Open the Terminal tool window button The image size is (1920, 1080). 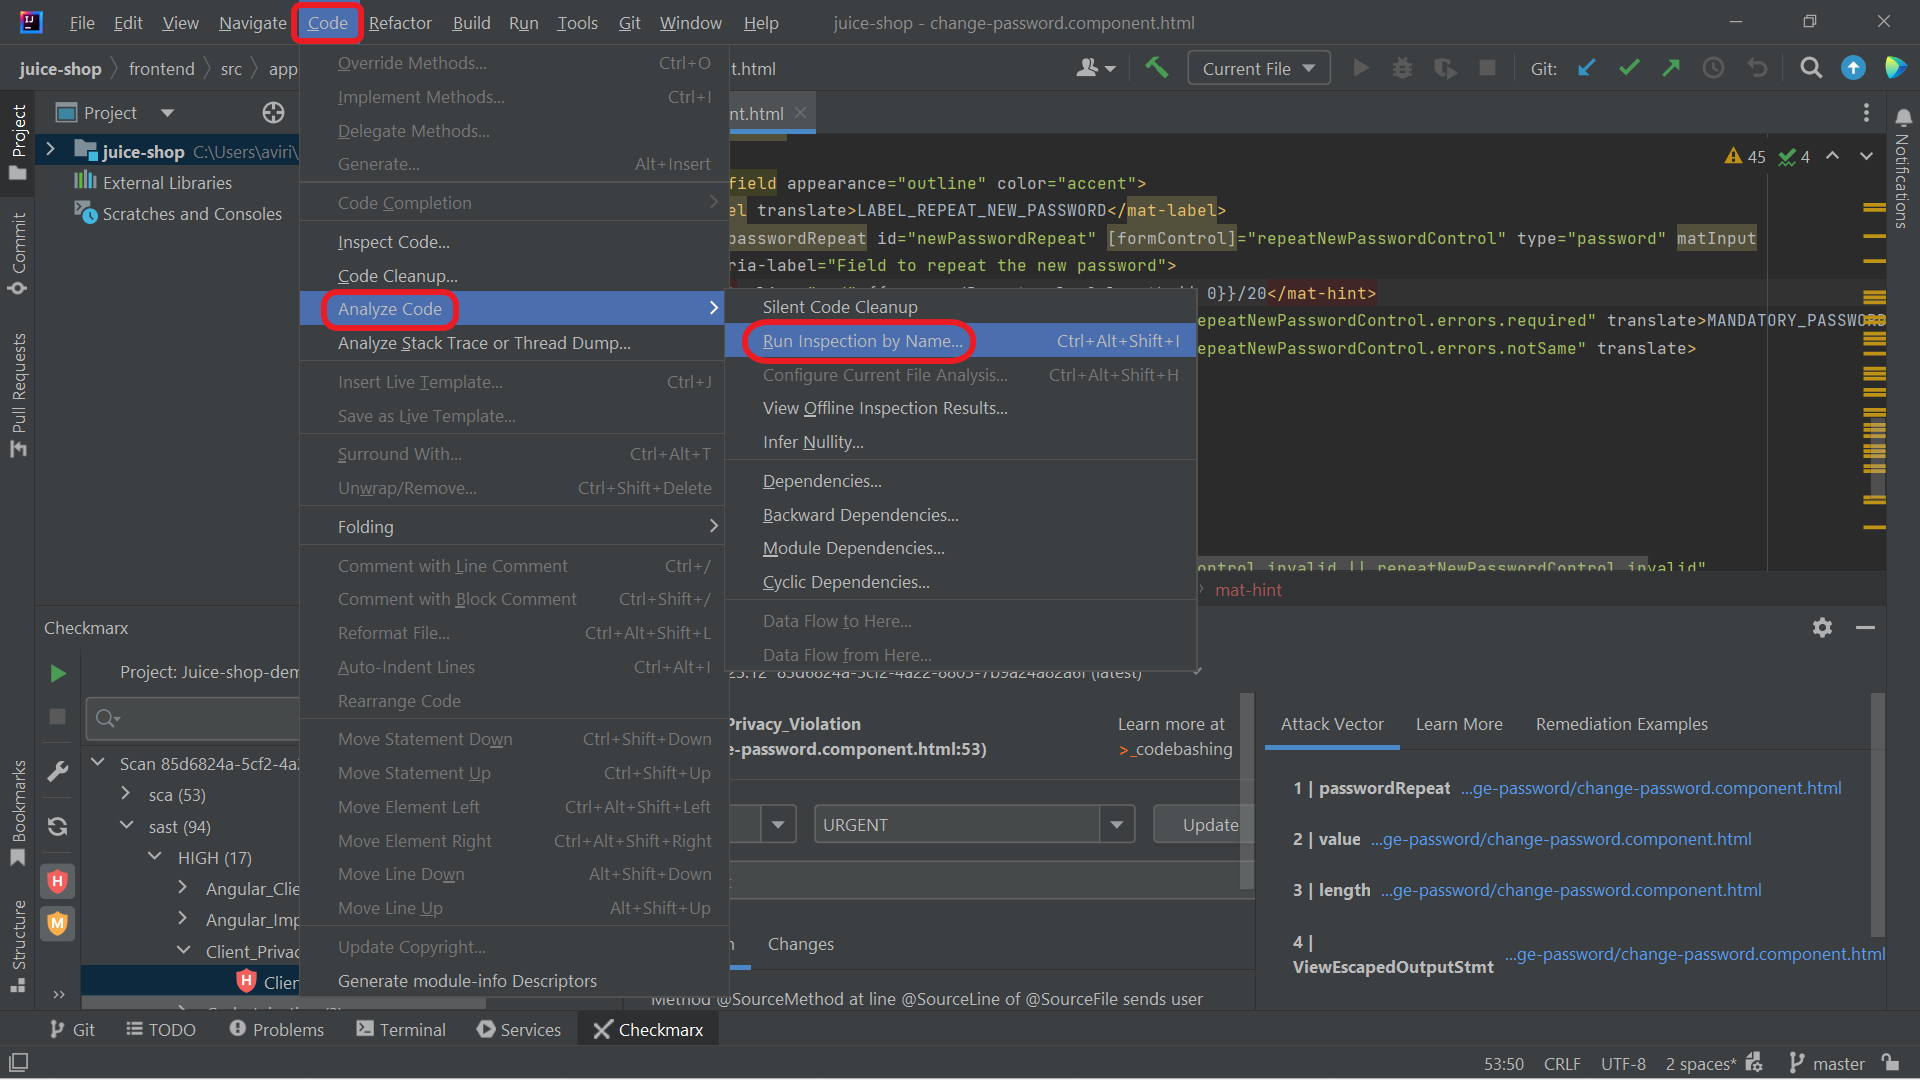(x=401, y=1029)
